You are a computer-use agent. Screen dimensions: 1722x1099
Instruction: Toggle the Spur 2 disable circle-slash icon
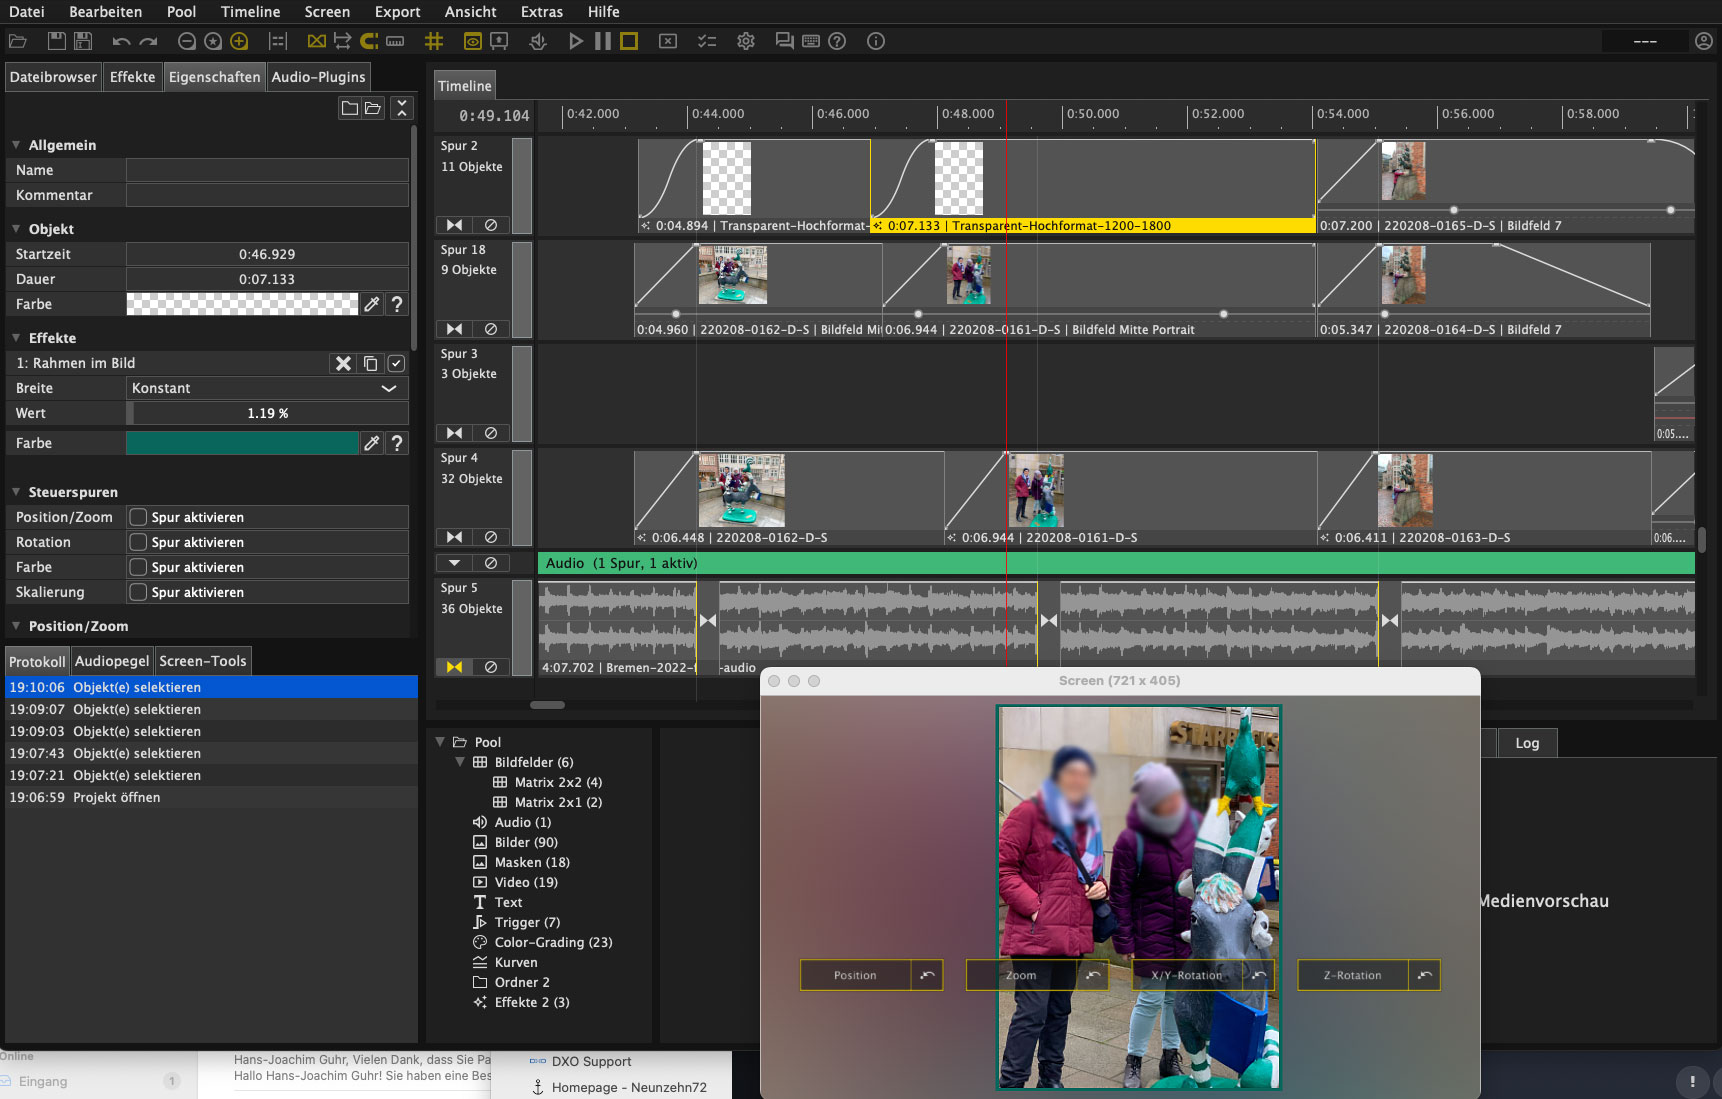point(491,225)
